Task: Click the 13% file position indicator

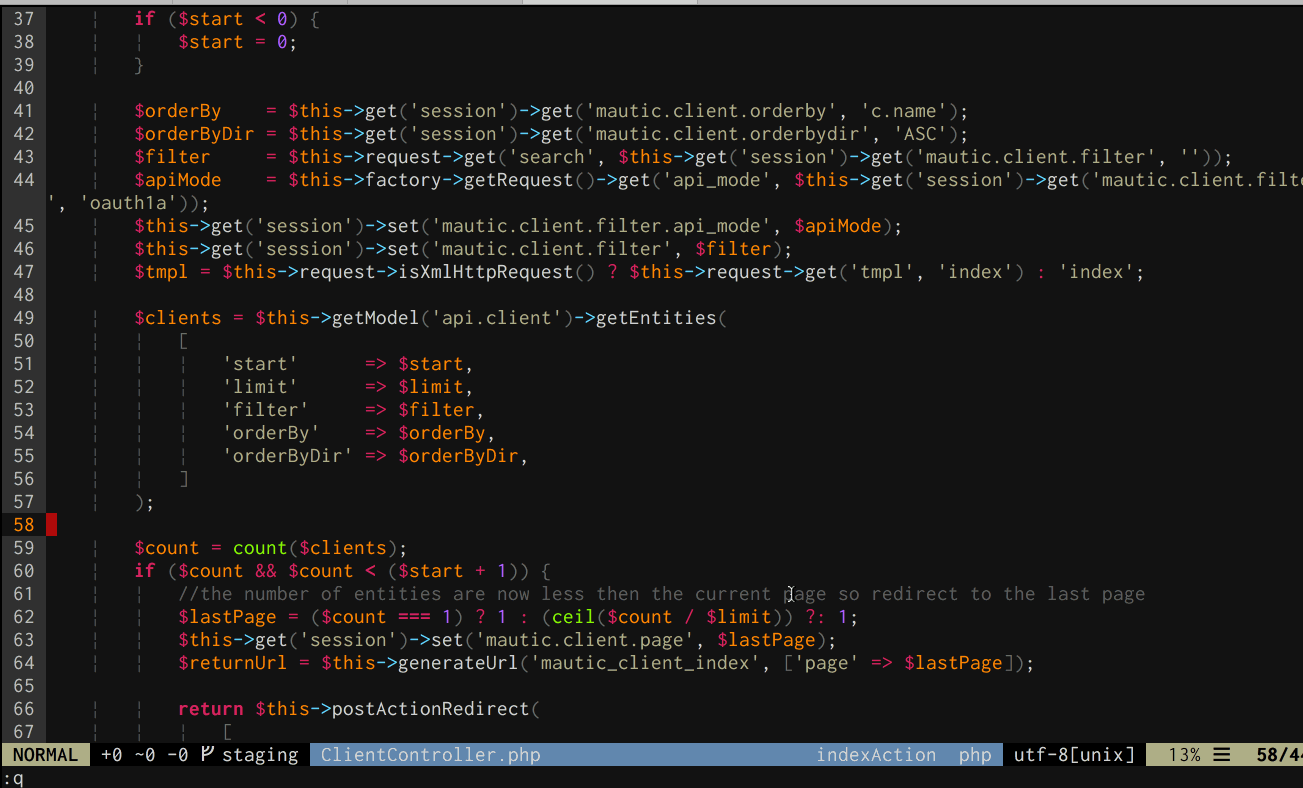Action: tap(1184, 755)
